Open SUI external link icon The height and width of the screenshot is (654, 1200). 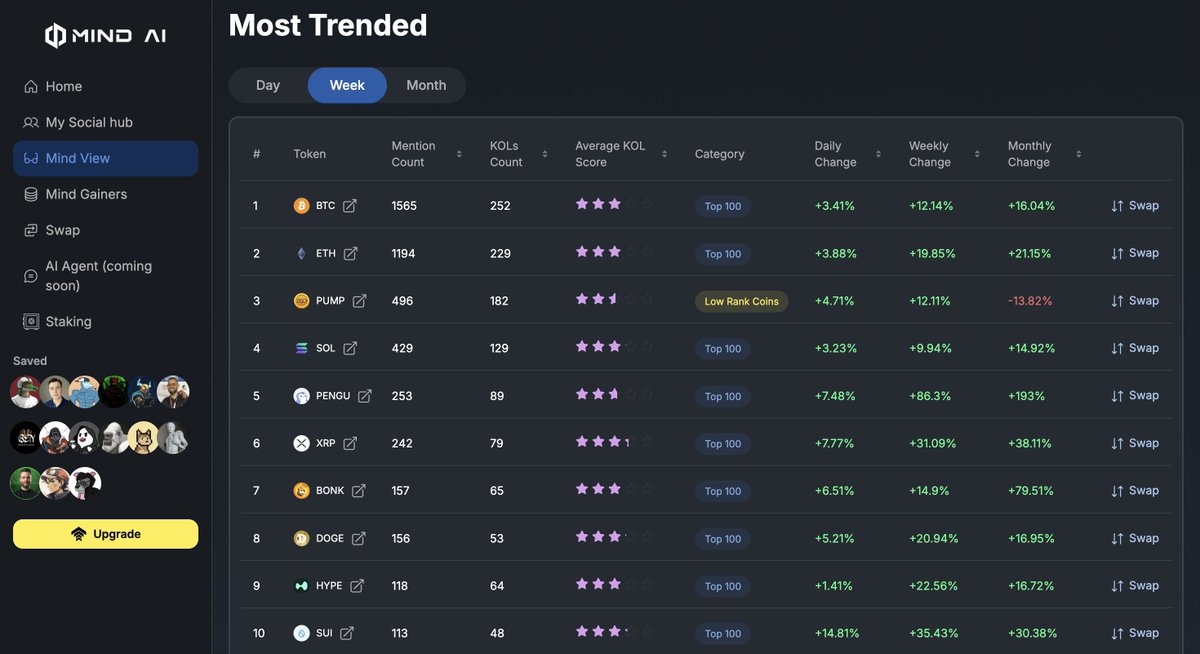point(347,634)
